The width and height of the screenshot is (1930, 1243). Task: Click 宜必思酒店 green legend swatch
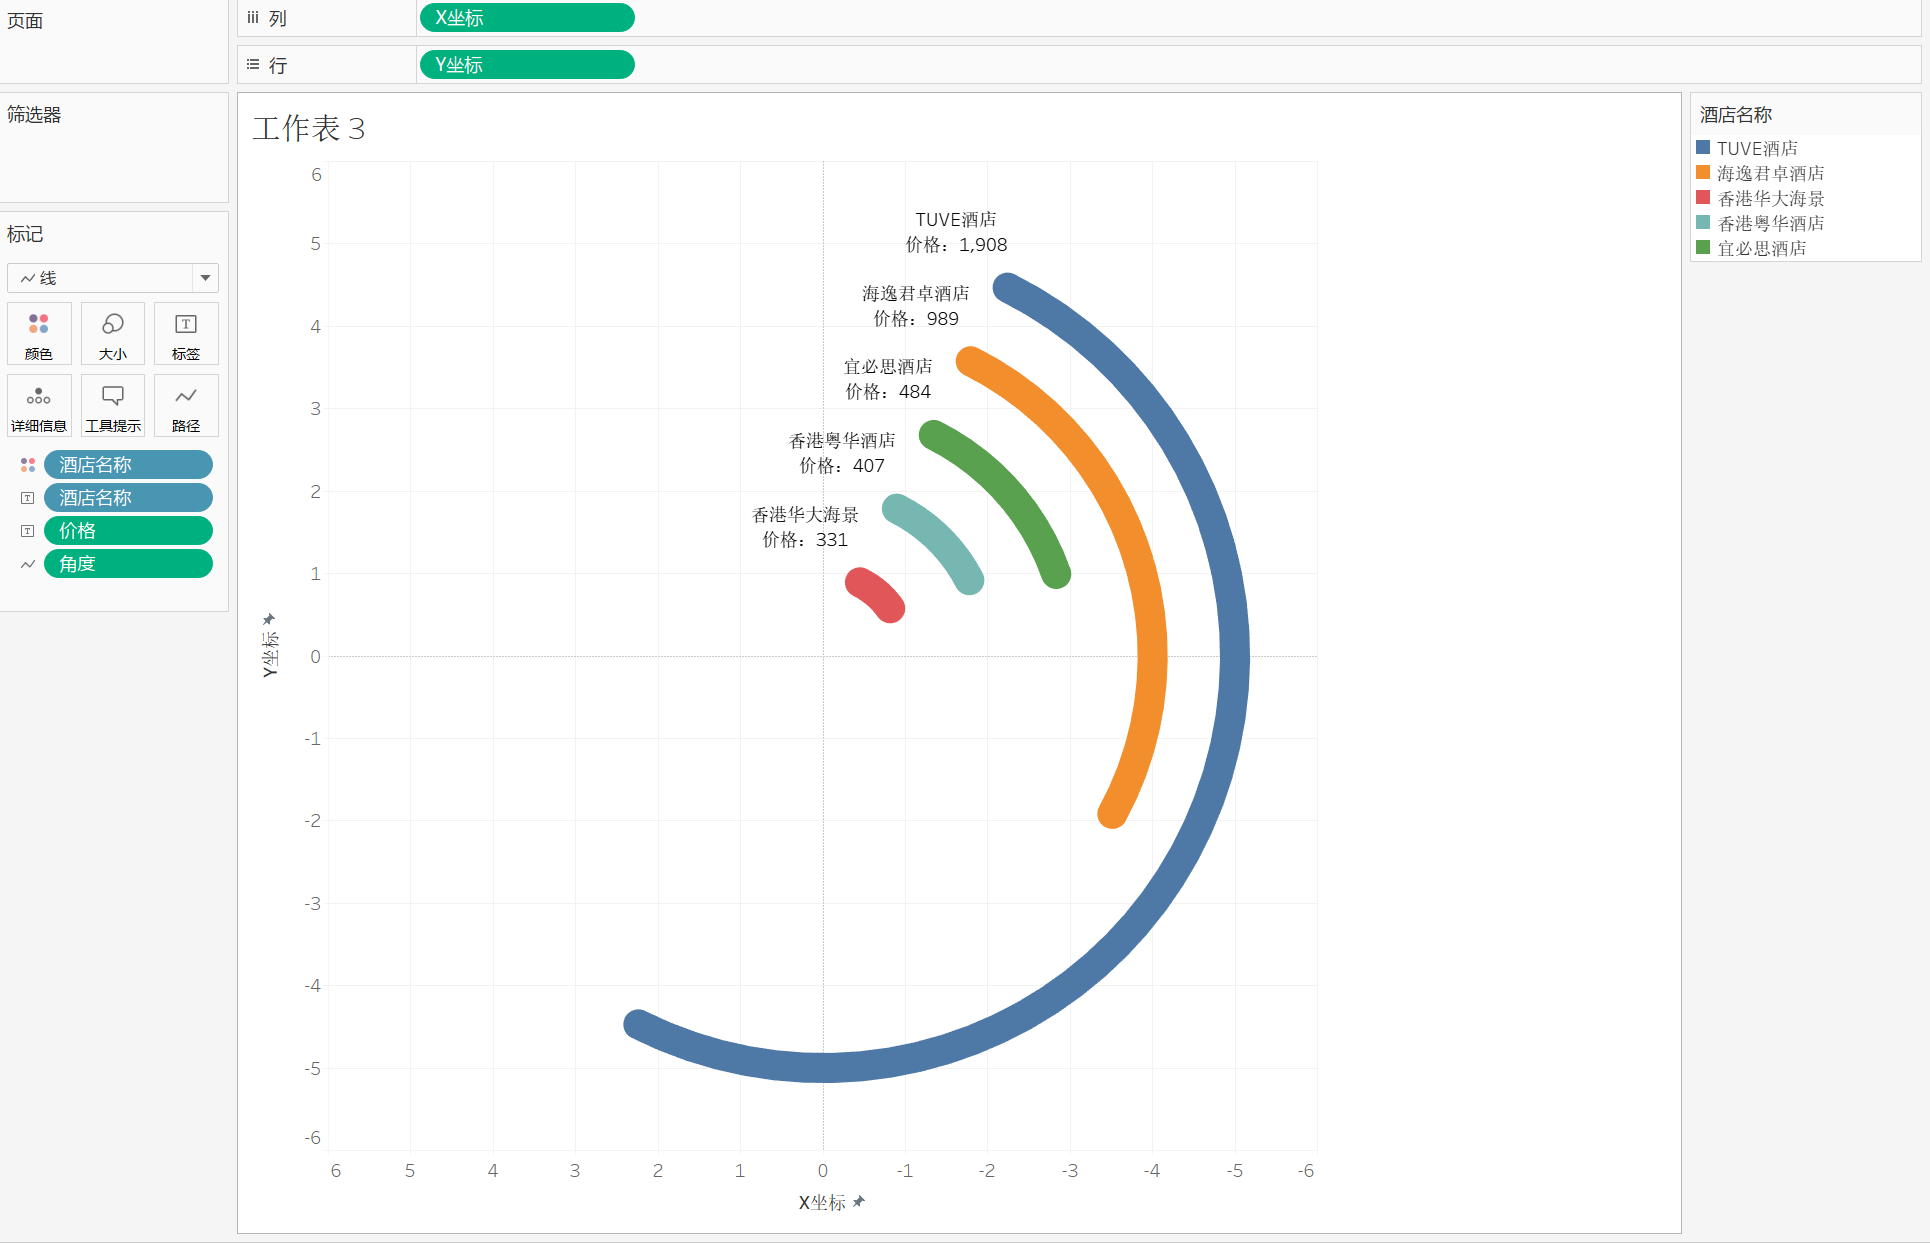pos(1703,248)
